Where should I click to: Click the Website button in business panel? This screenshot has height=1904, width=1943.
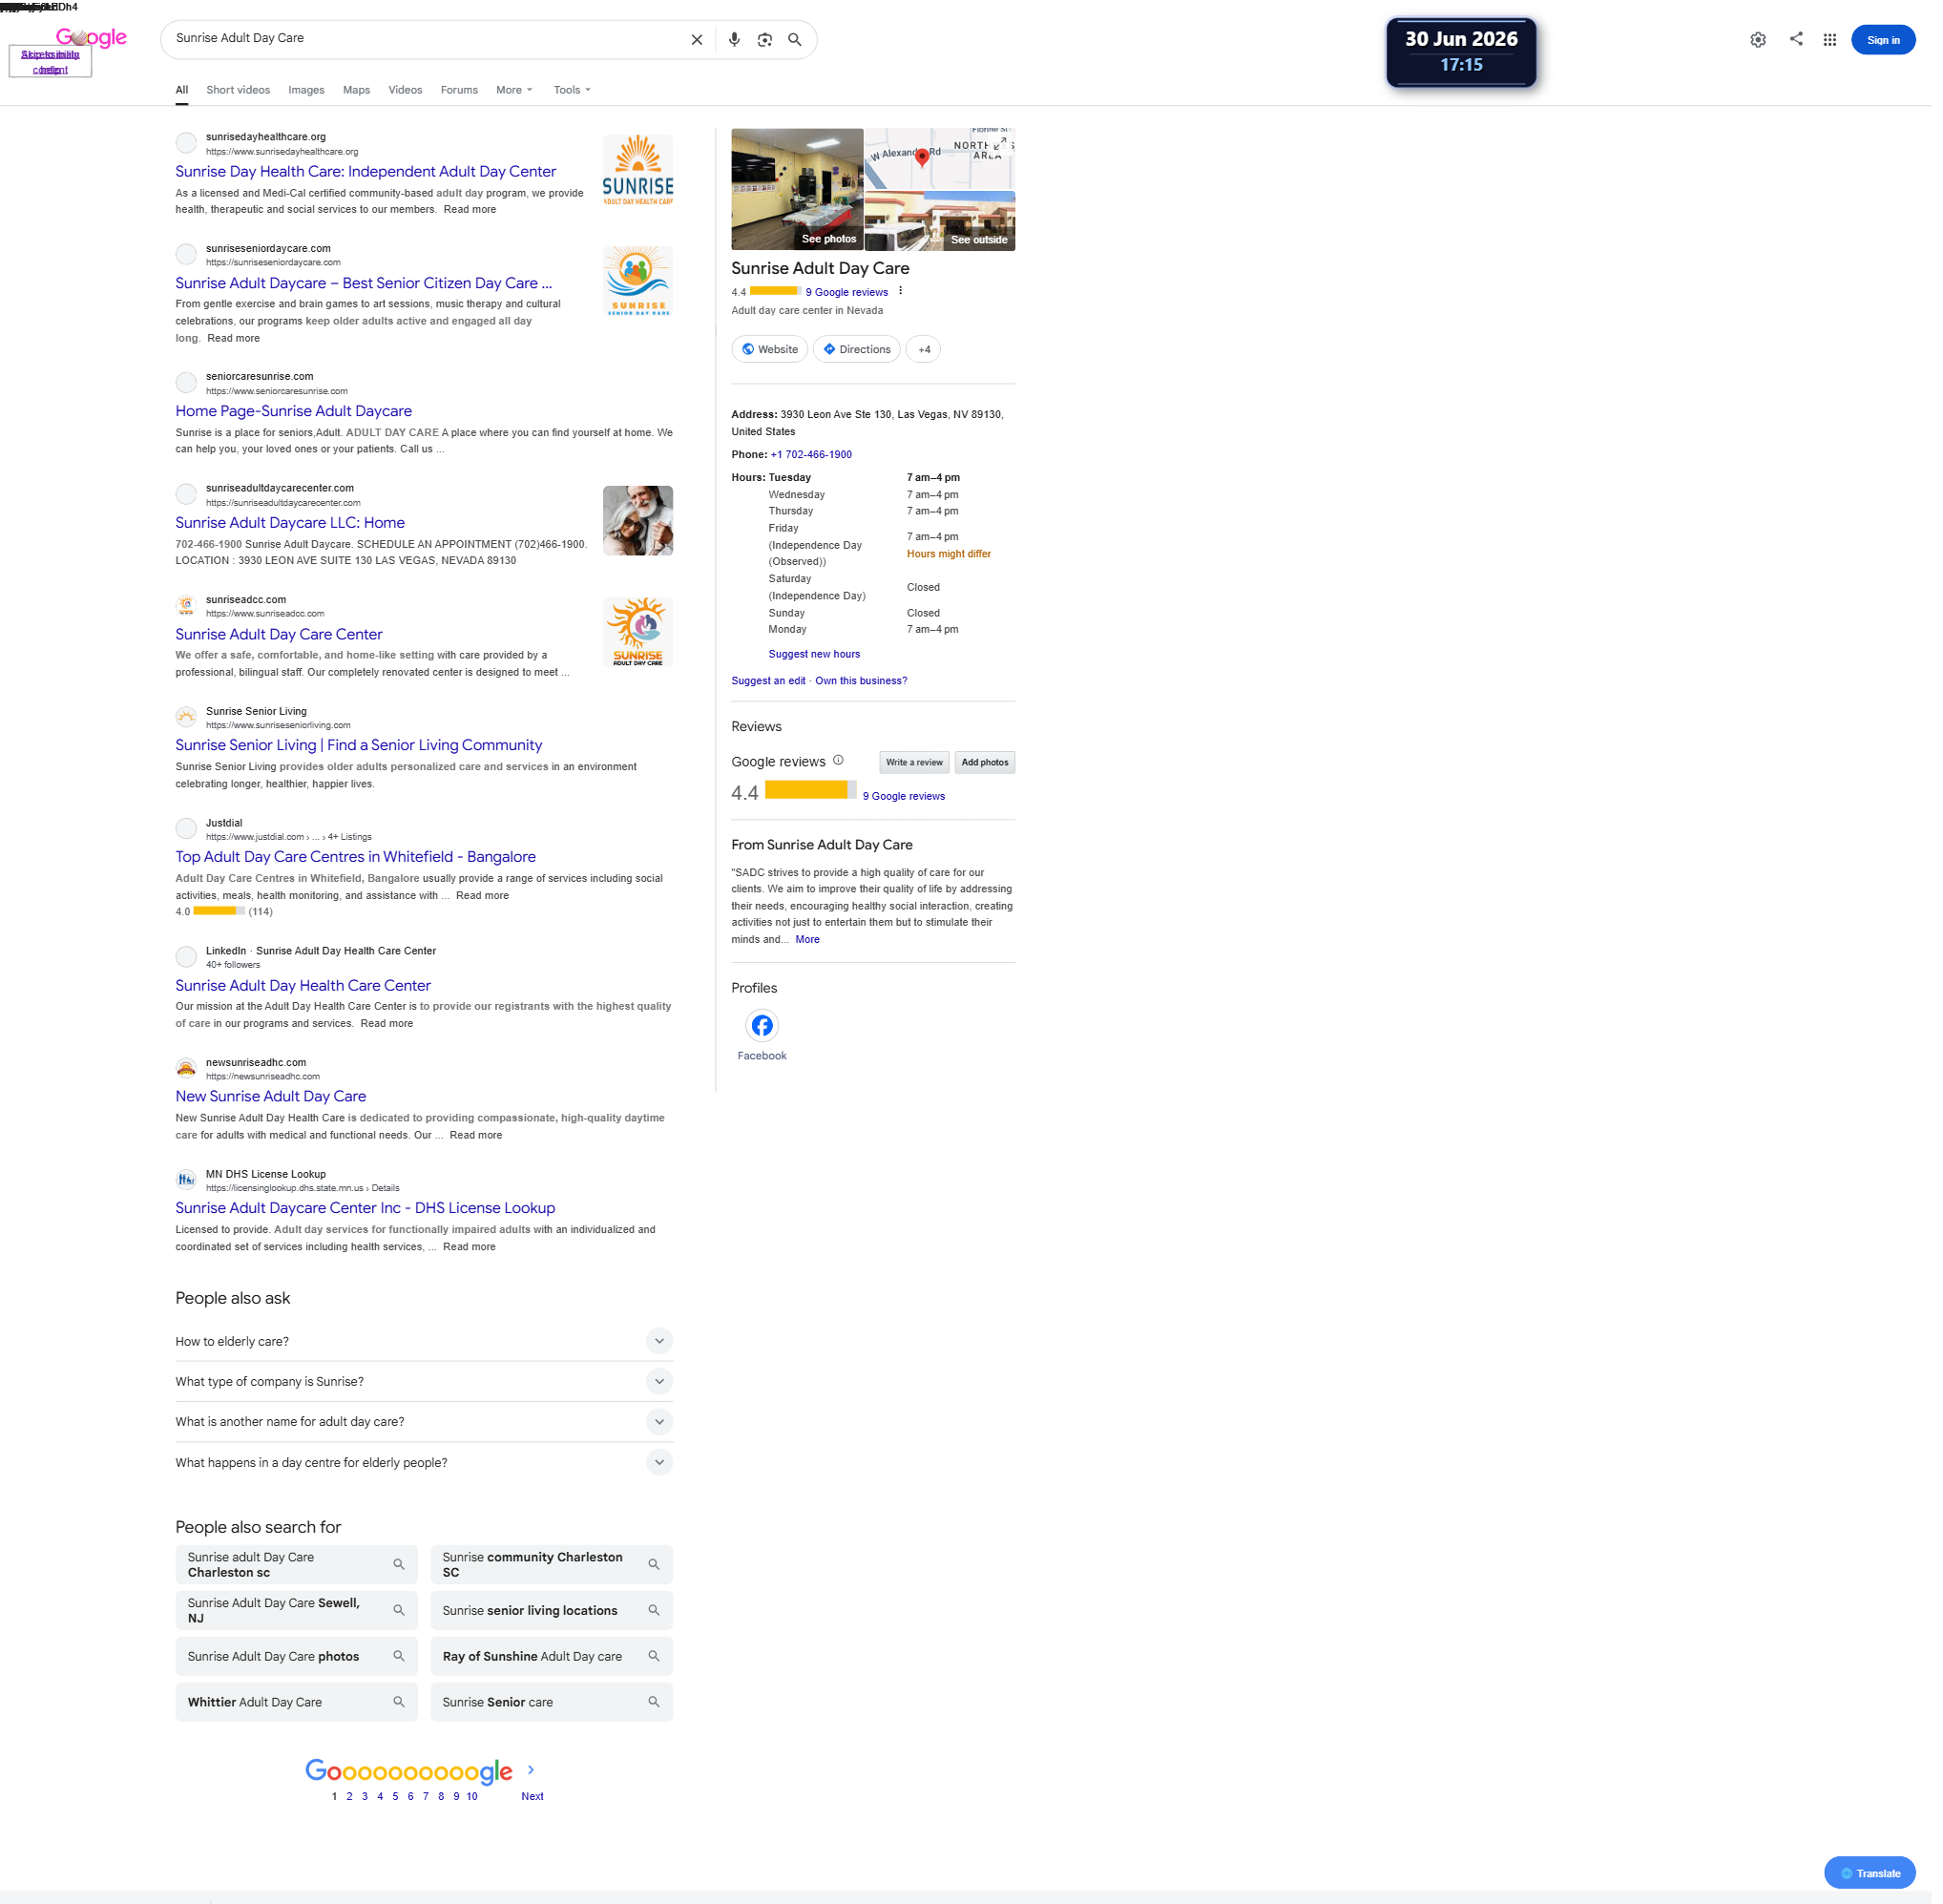tap(769, 349)
